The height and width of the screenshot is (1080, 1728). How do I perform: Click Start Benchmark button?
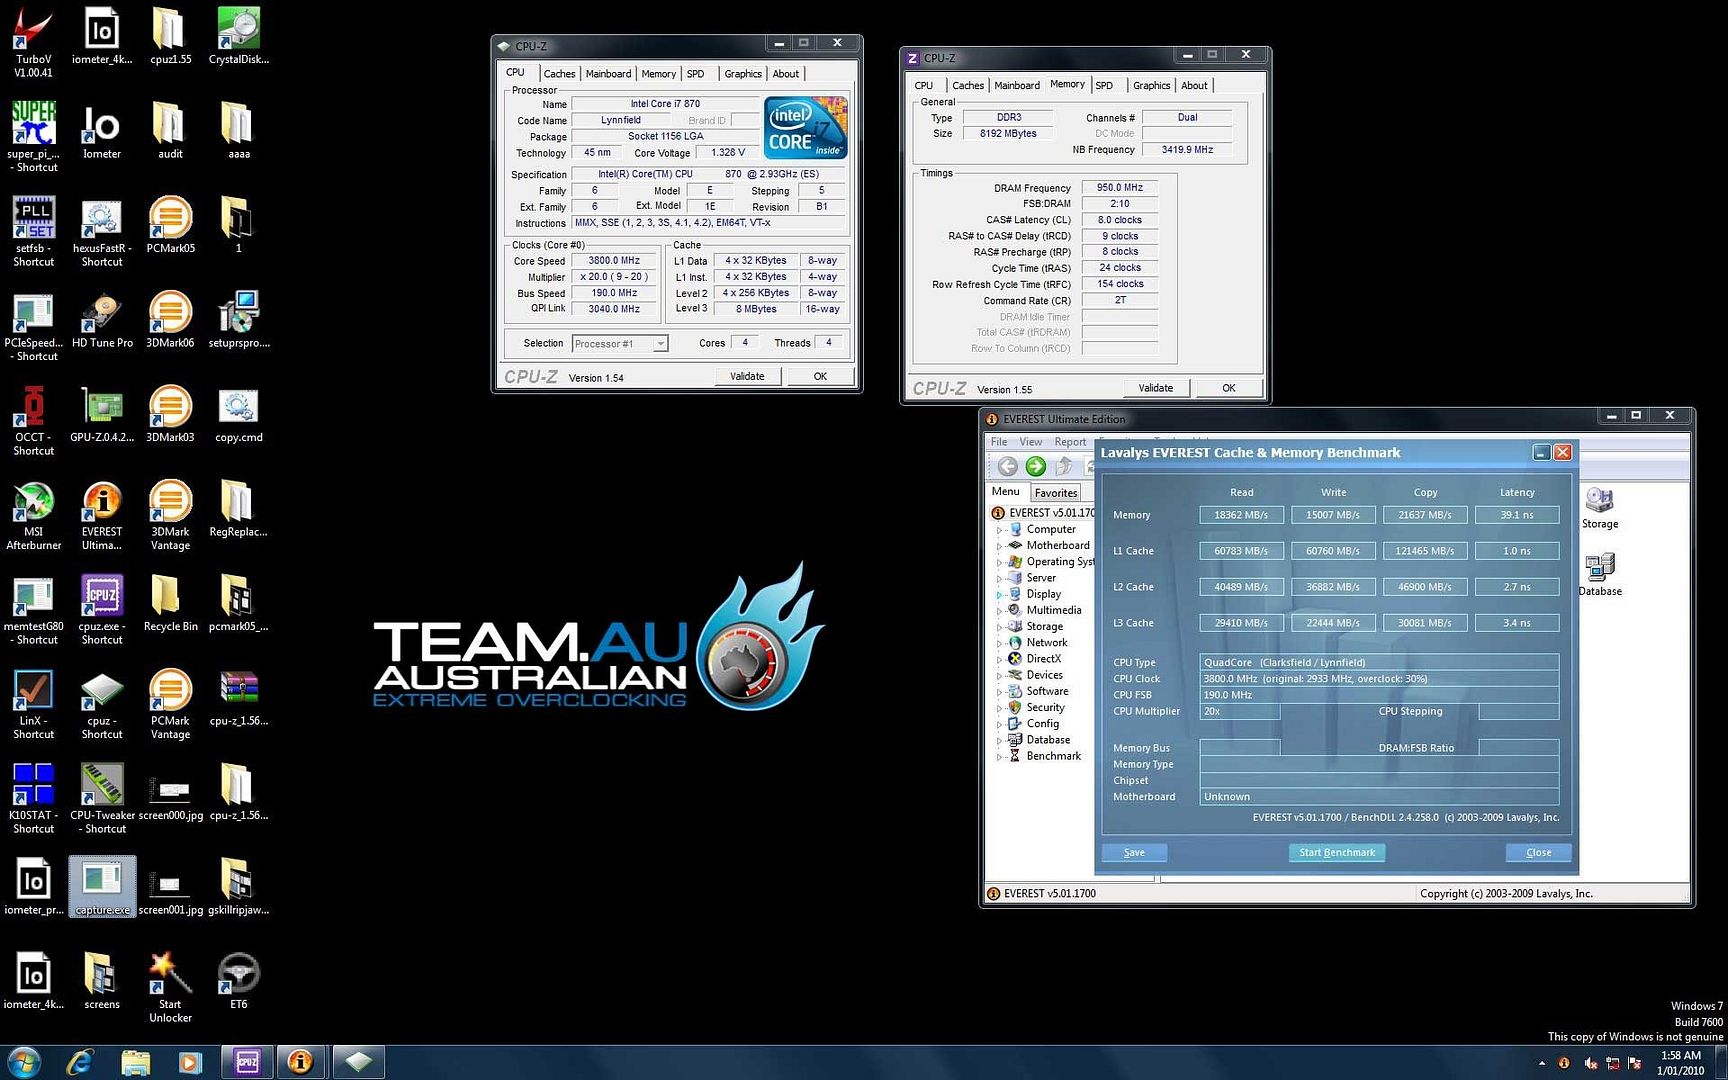click(x=1337, y=853)
